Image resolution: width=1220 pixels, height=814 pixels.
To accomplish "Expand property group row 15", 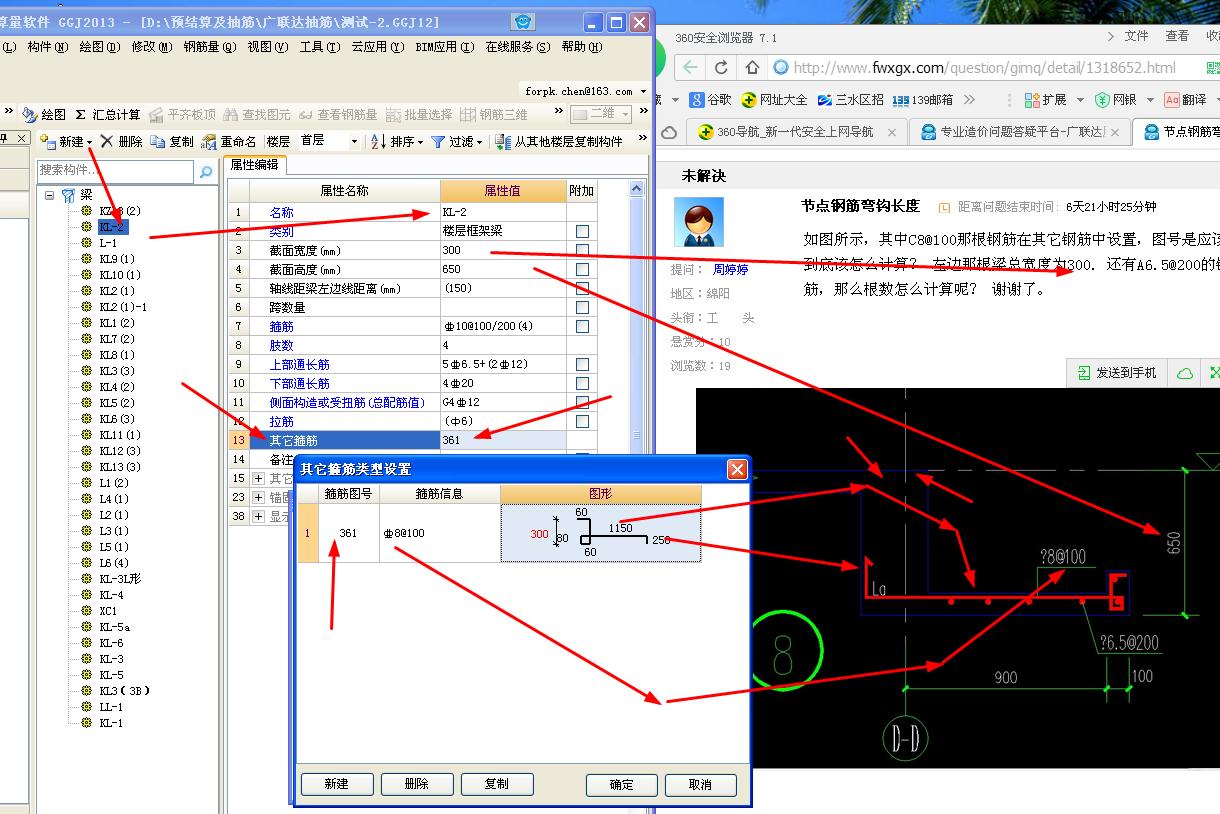I will pyautogui.click(x=259, y=478).
